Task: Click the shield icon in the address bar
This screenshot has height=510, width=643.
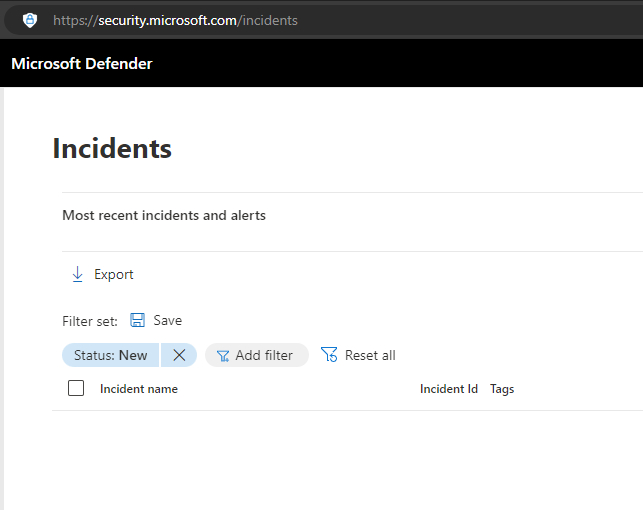Action: [x=30, y=20]
